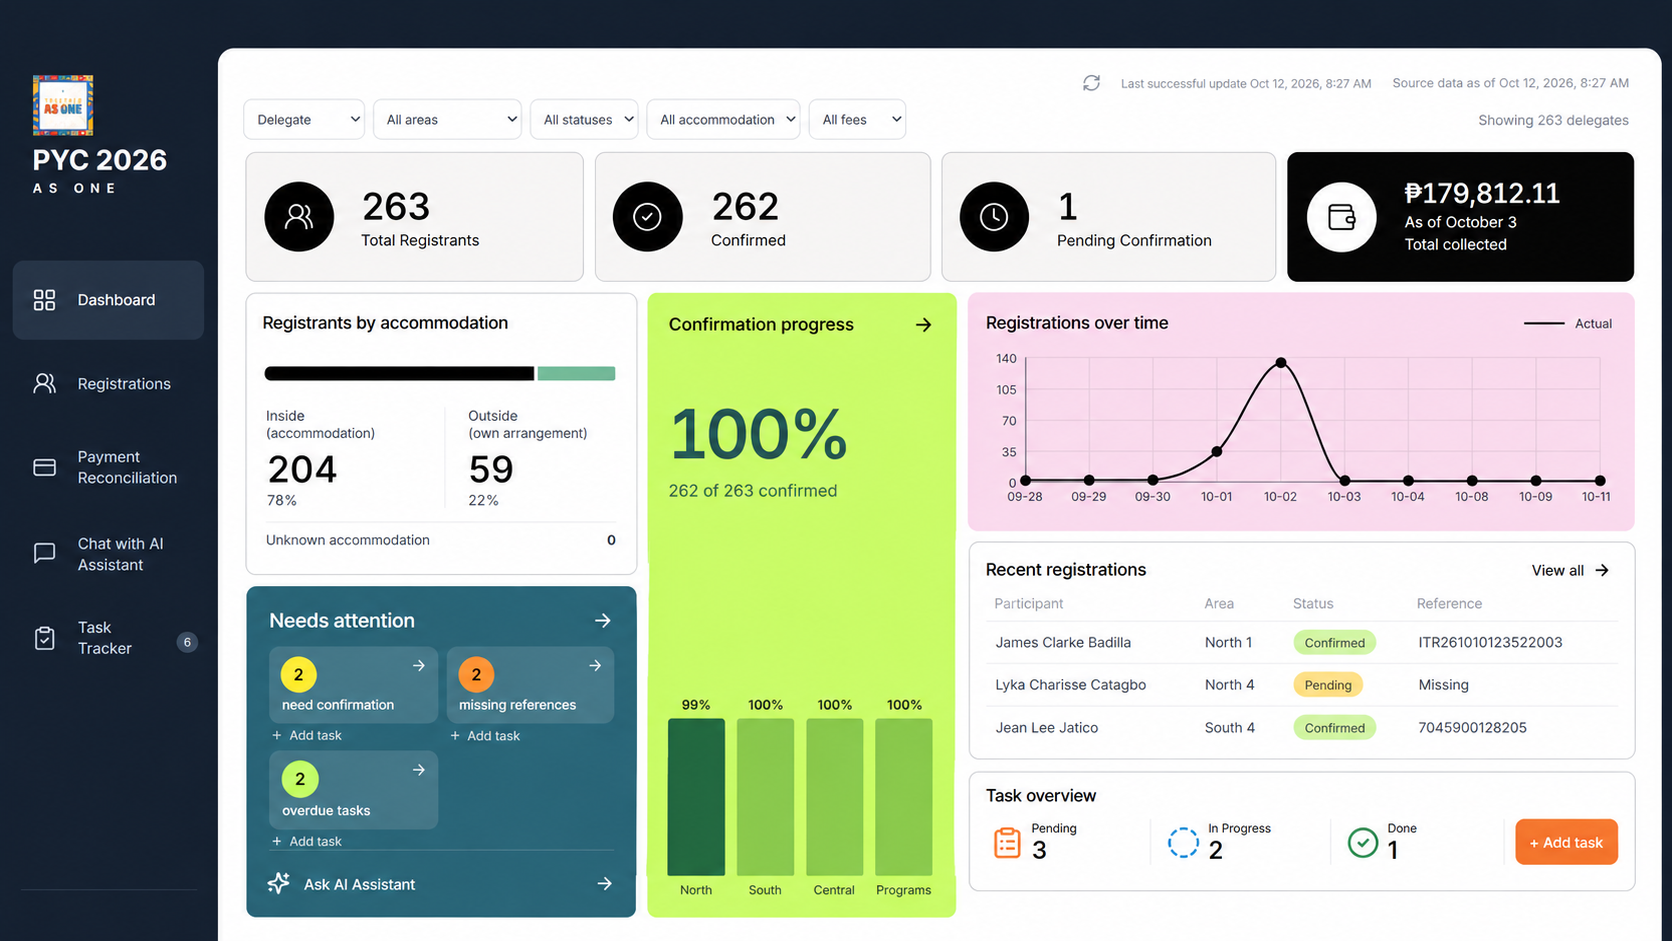Click the North confirmation bar
This screenshot has width=1672, height=941.
click(696, 797)
